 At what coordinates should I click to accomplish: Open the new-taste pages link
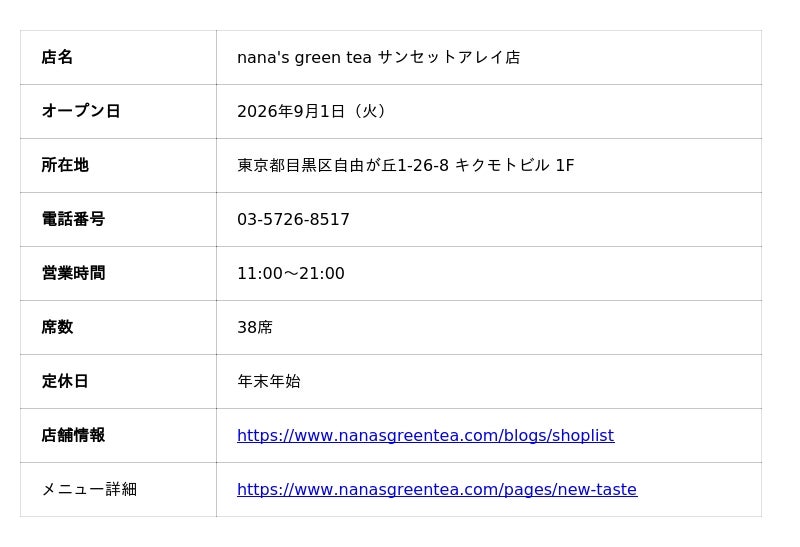point(437,489)
